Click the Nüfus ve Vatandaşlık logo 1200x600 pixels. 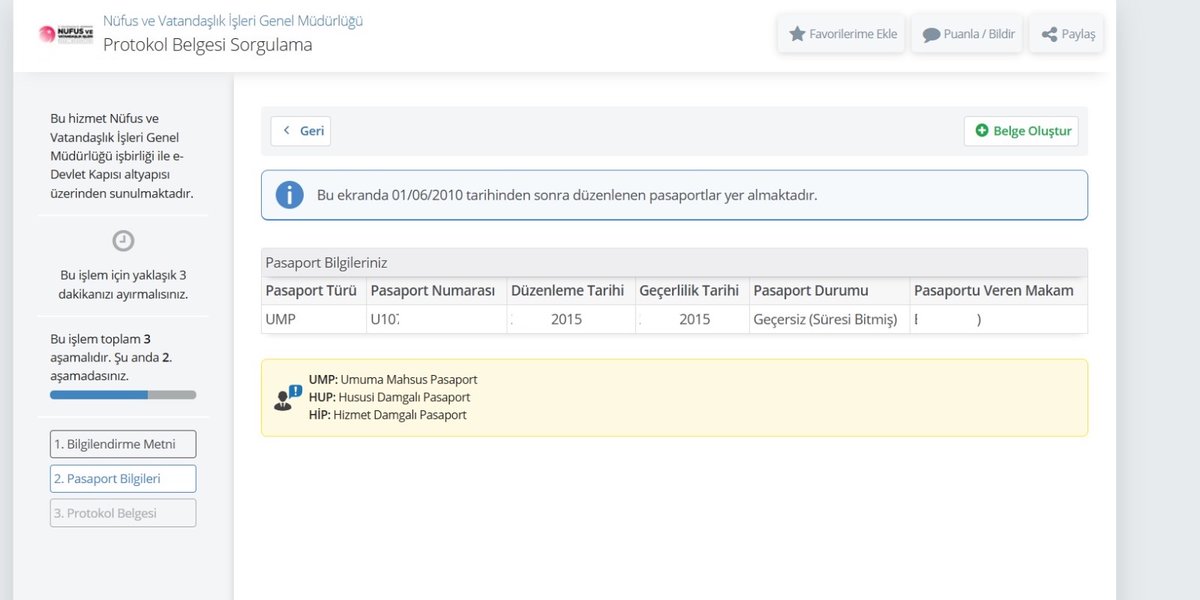[65, 34]
